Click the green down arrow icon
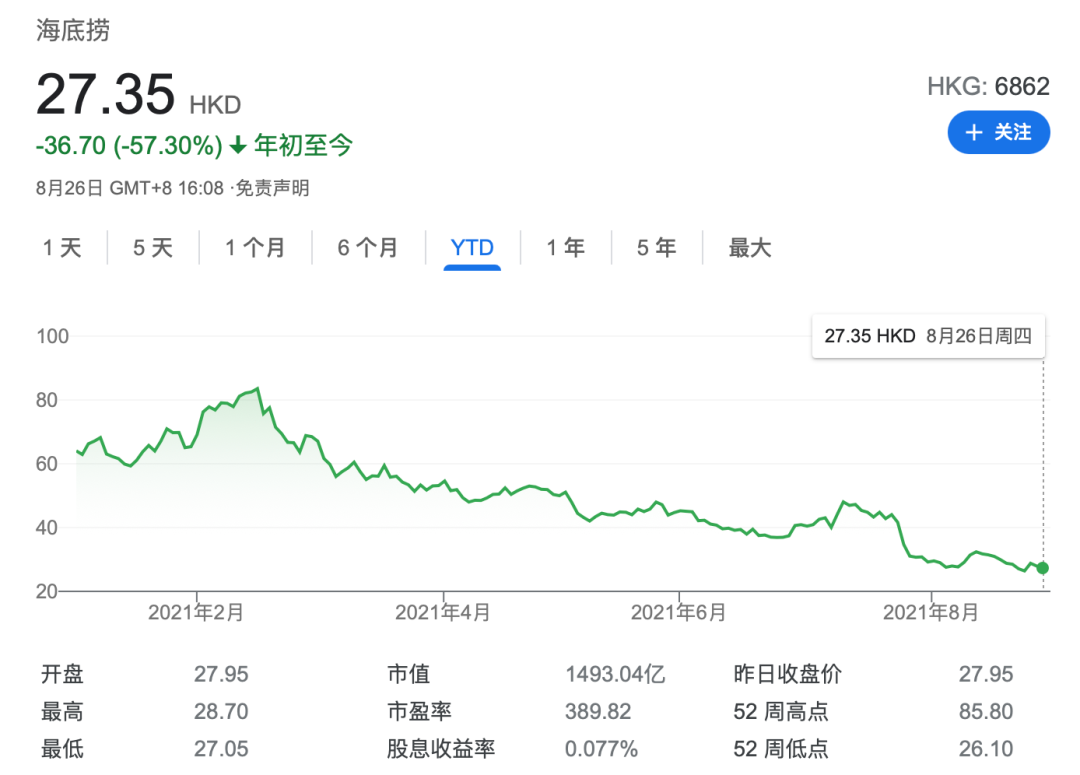 click(x=238, y=145)
